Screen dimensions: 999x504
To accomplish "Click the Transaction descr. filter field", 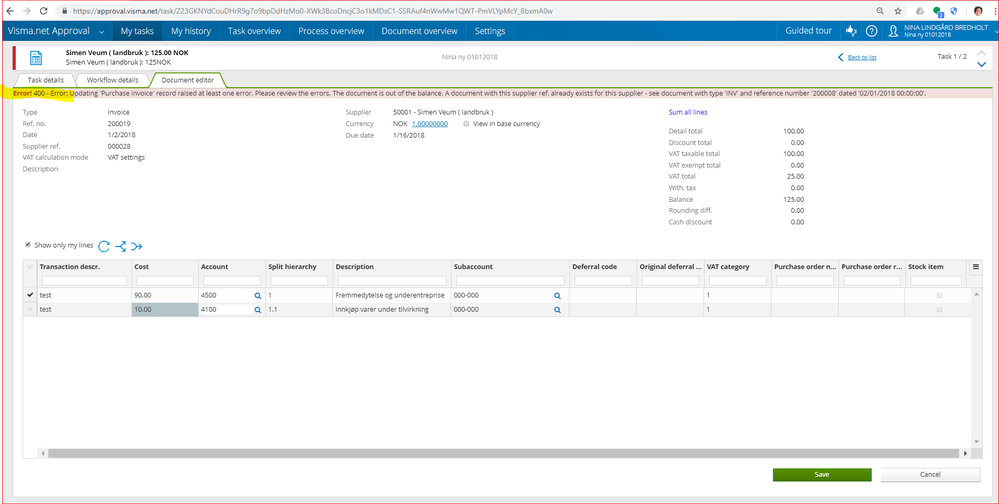I will [84, 280].
